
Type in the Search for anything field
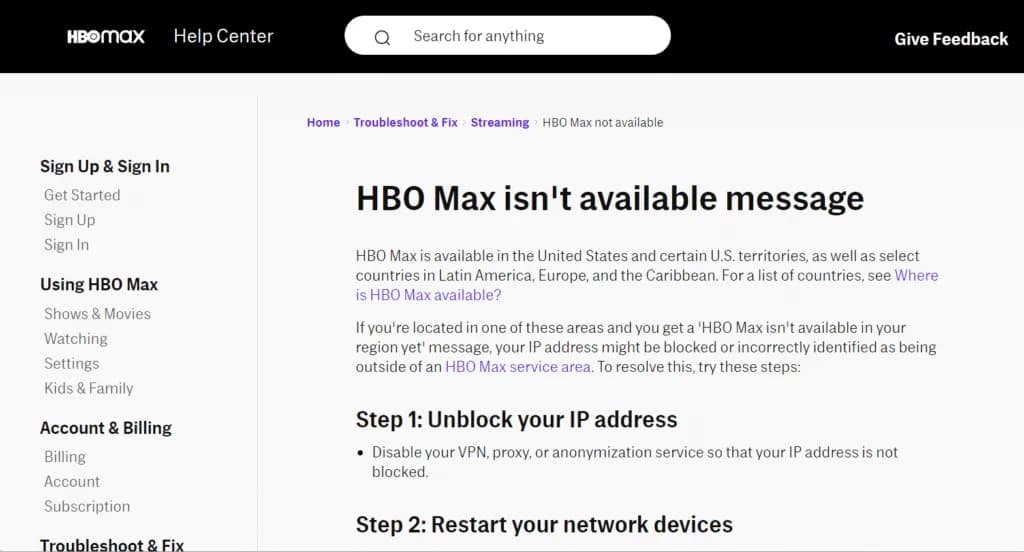click(x=530, y=36)
